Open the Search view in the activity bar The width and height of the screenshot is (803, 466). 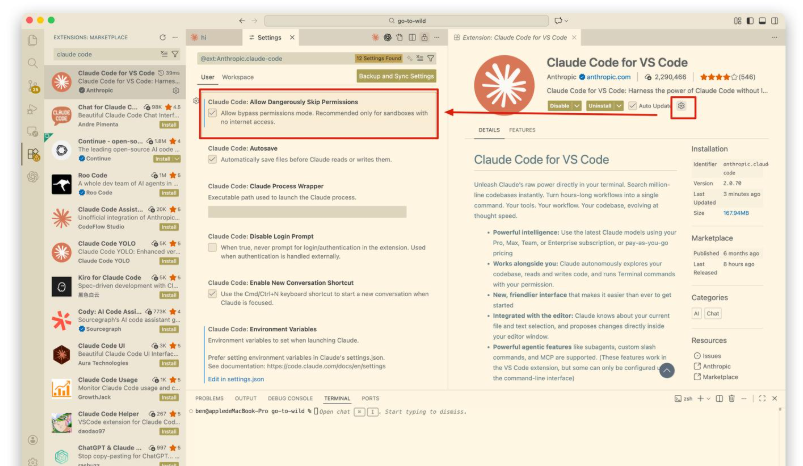(x=33, y=63)
